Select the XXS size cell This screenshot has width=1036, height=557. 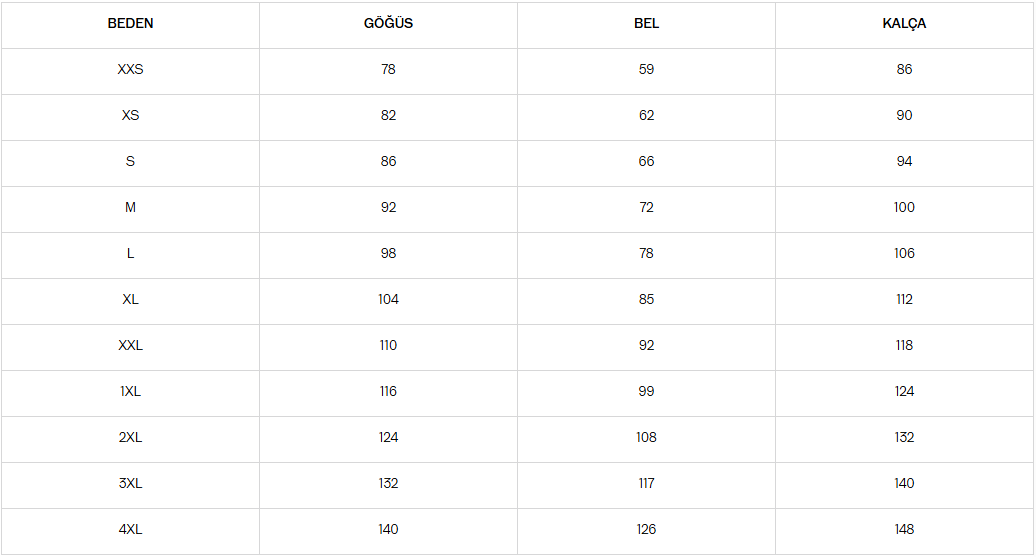(130, 69)
